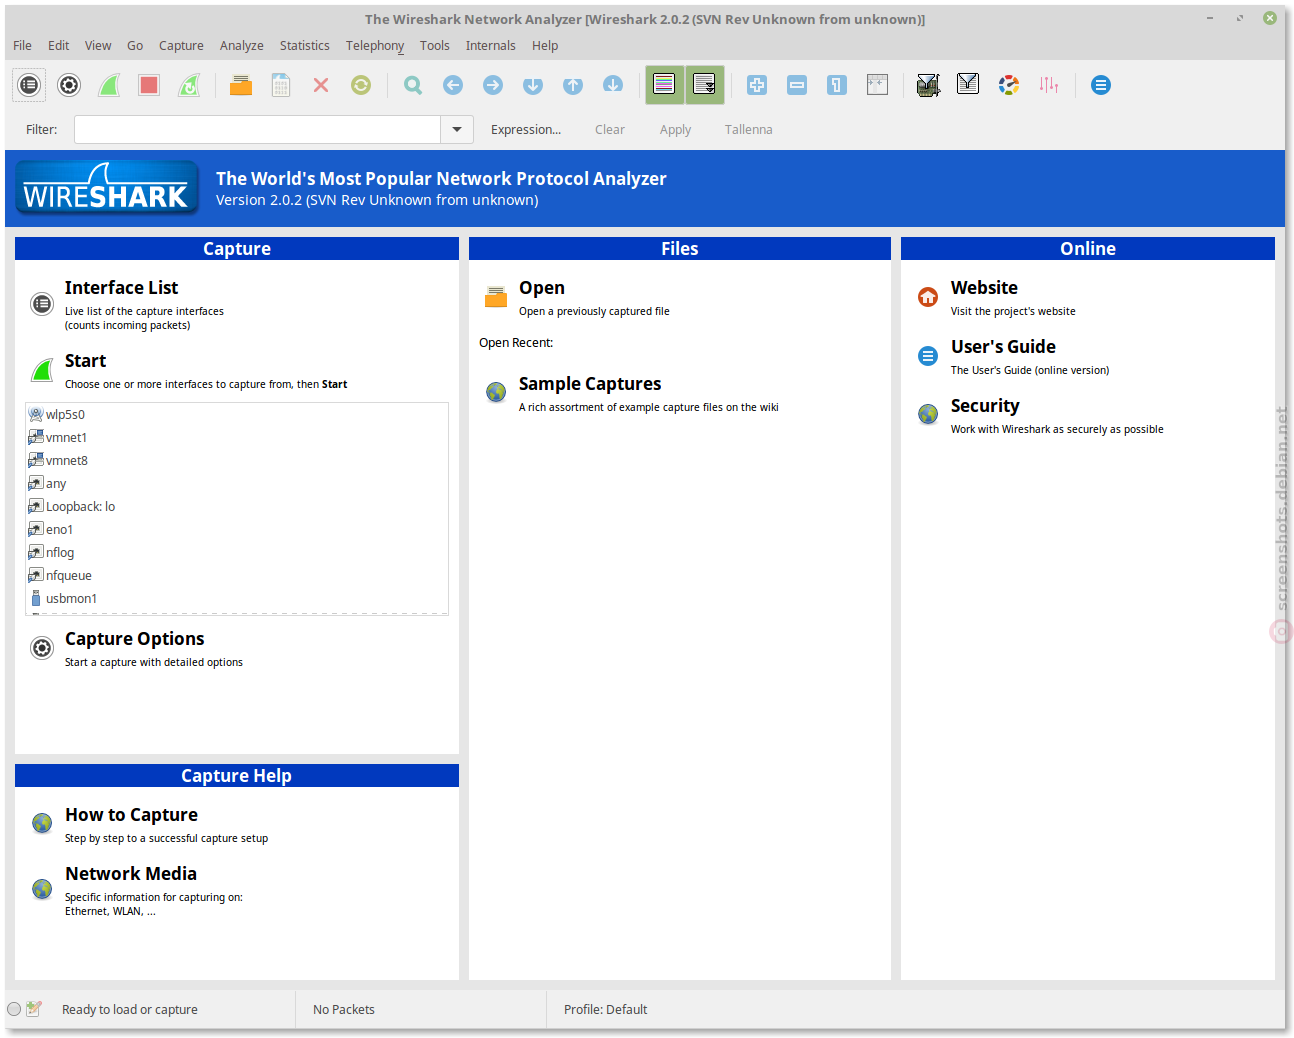Toggle auto scroll in live capture

(x=704, y=85)
